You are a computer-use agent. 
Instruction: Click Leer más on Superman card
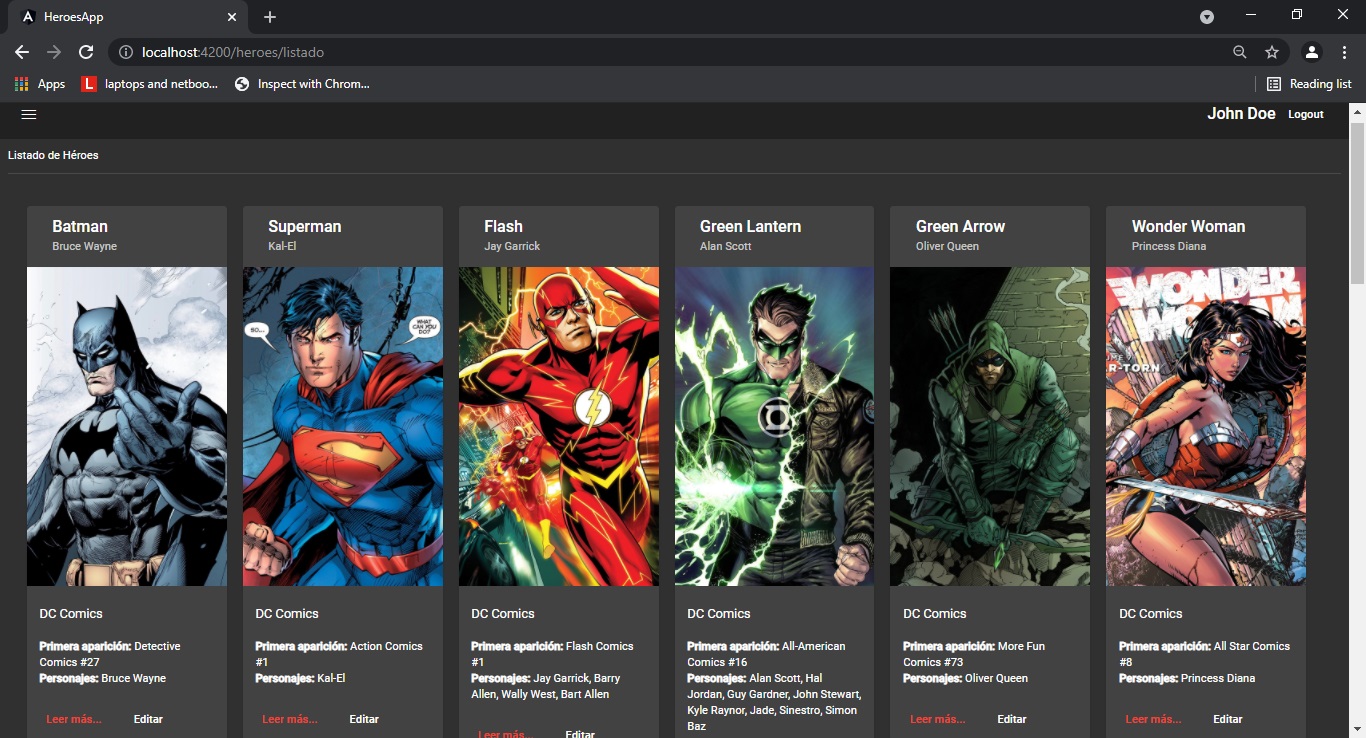(290, 719)
